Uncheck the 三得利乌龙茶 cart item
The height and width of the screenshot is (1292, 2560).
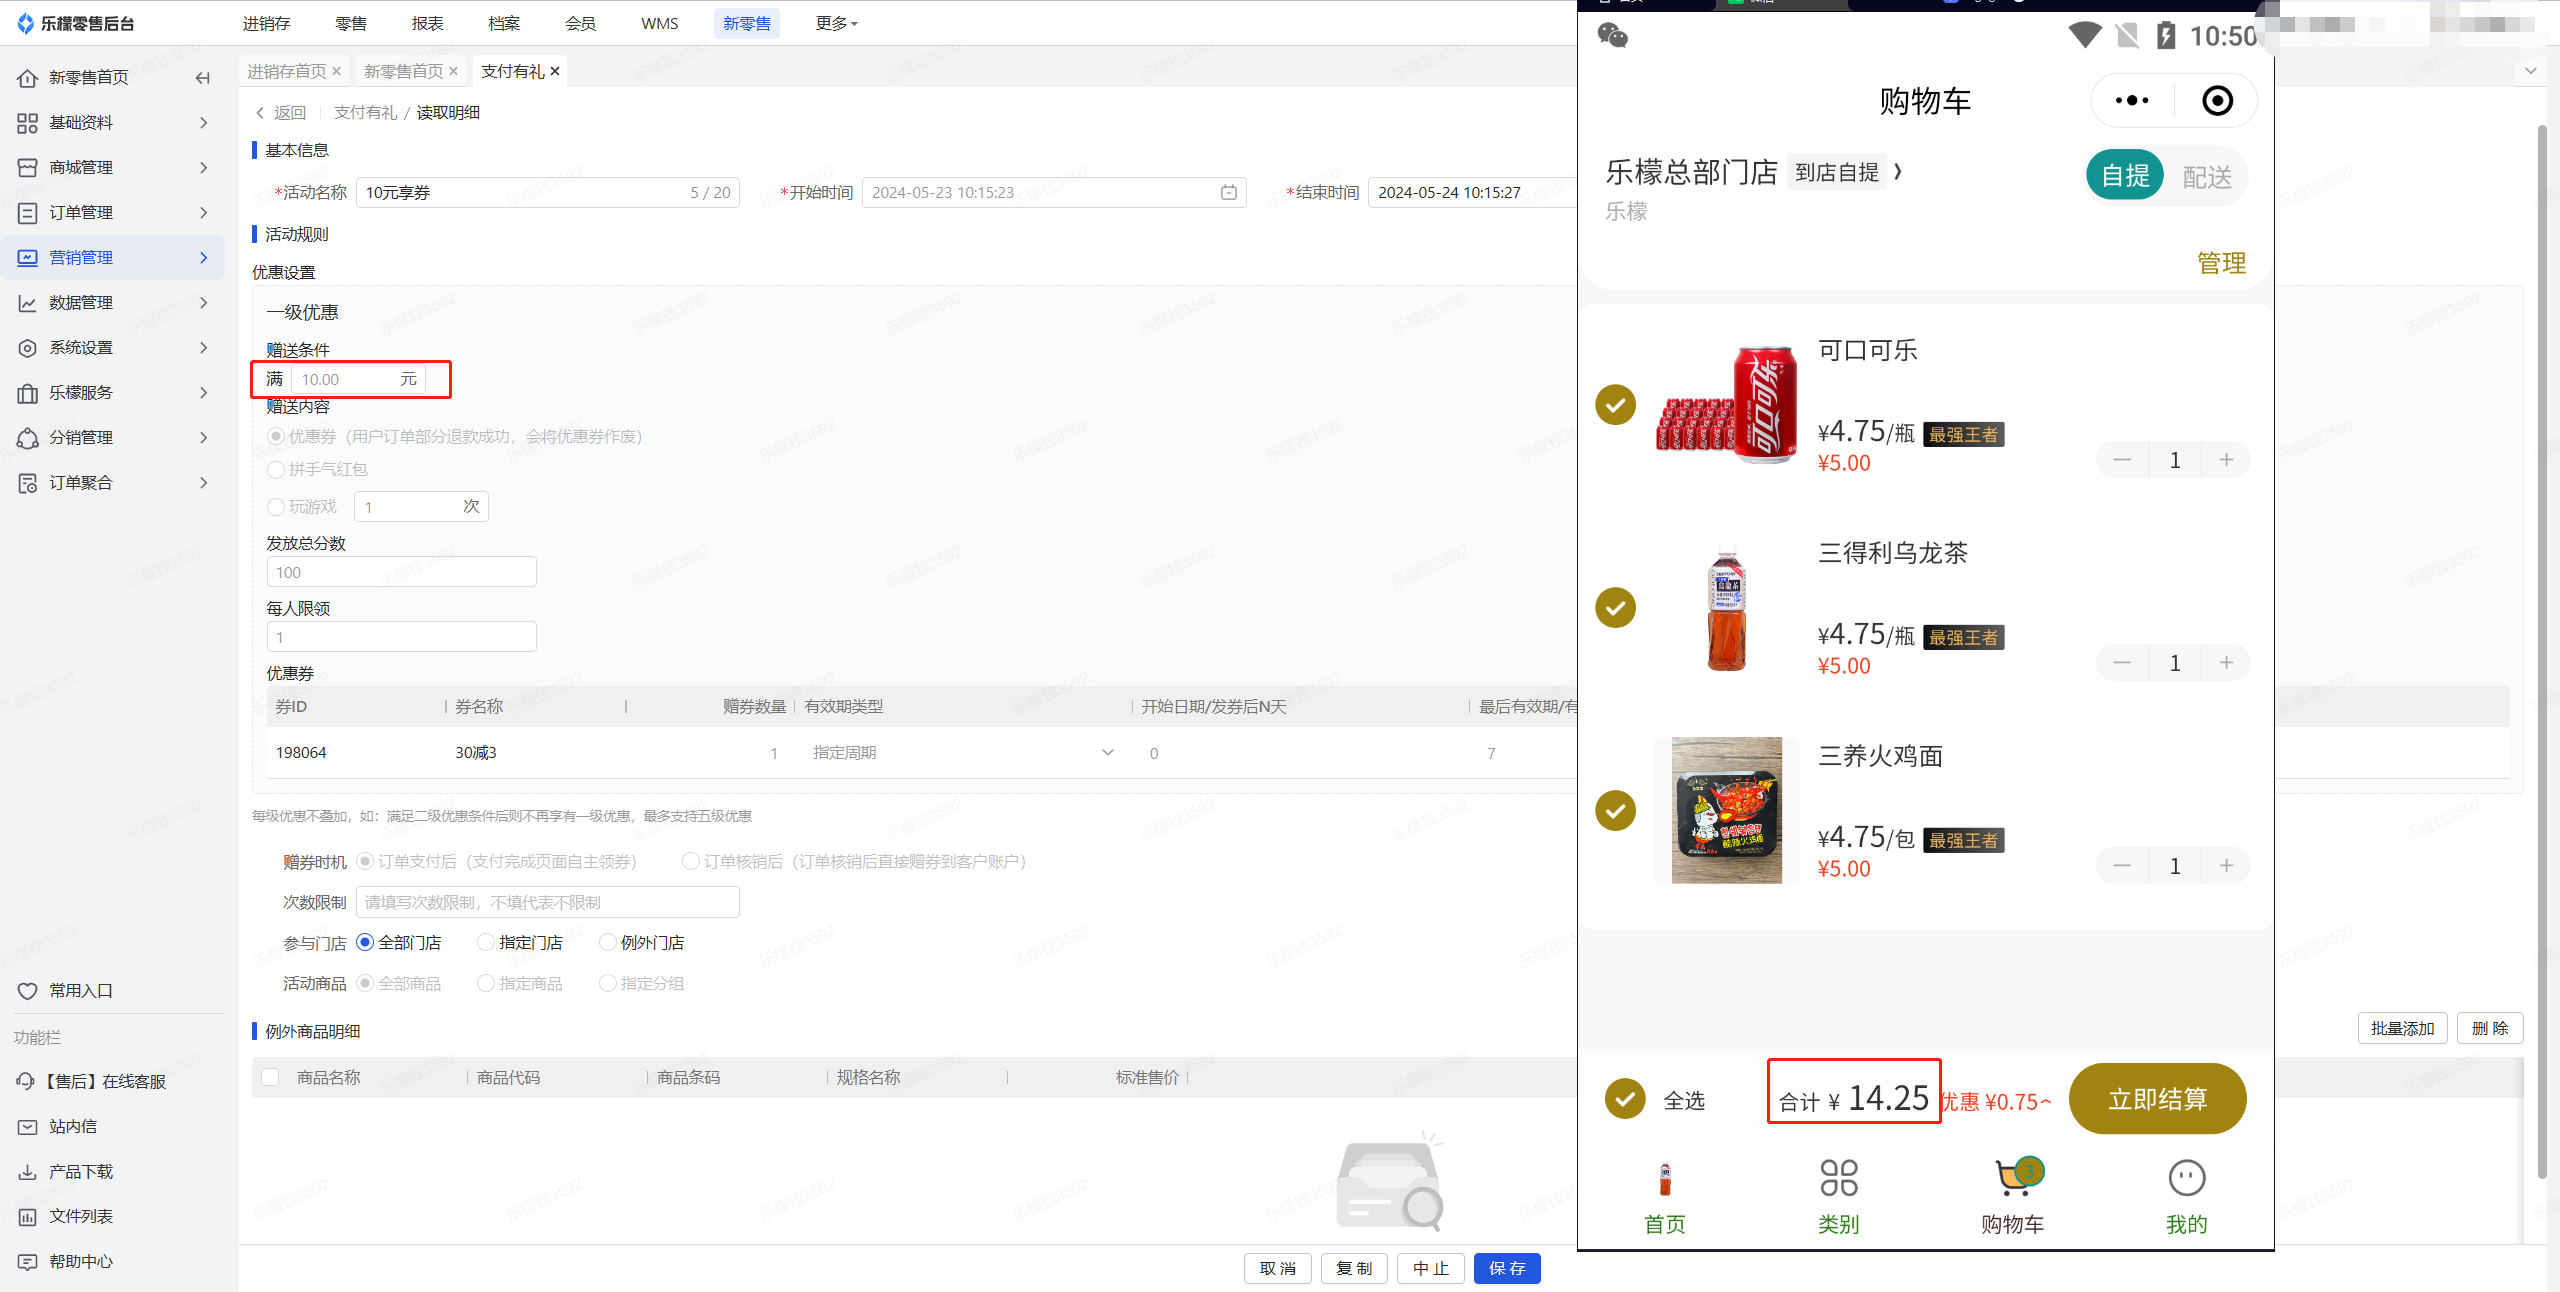coord(1615,607)
